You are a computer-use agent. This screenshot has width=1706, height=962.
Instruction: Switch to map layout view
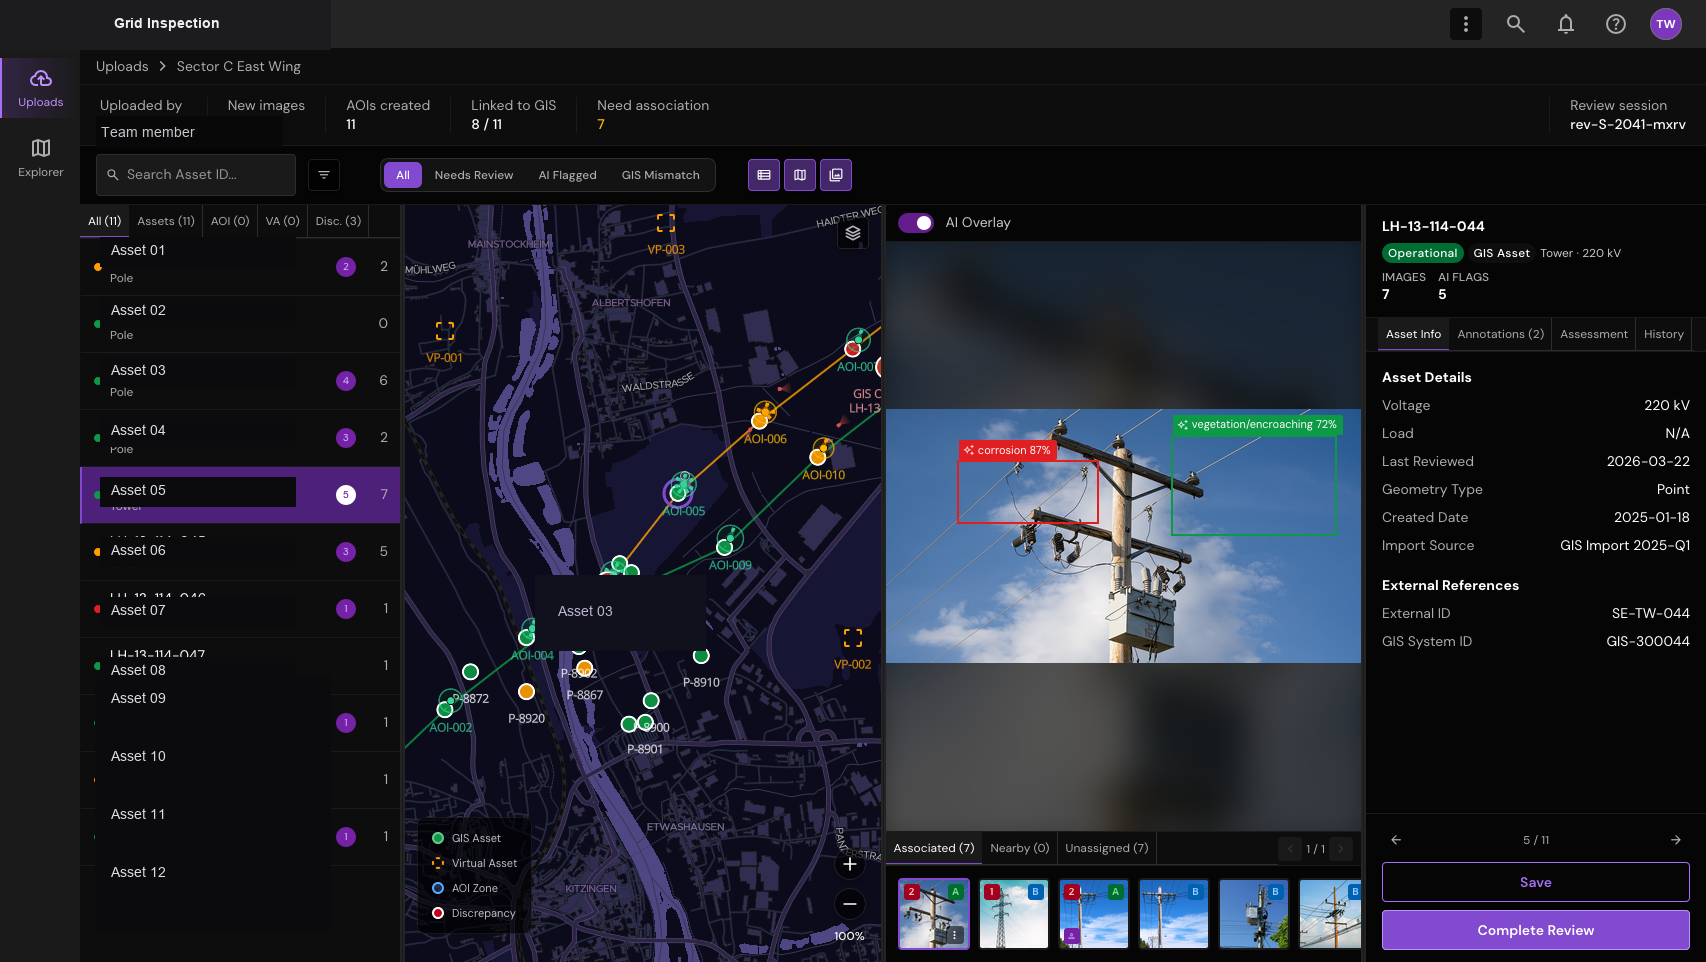coord(800,175)
